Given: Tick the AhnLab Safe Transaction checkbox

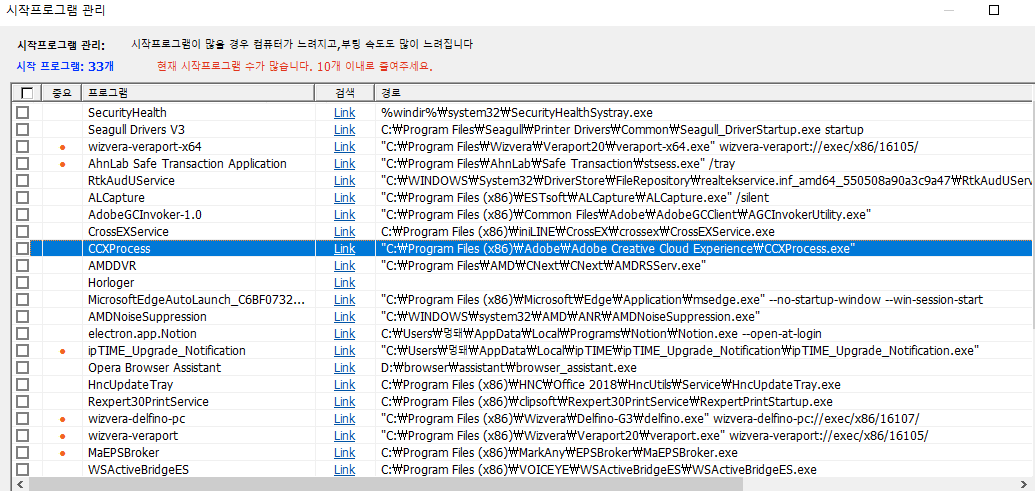Looking at the screenshot, I should click(x=23, y=164).
